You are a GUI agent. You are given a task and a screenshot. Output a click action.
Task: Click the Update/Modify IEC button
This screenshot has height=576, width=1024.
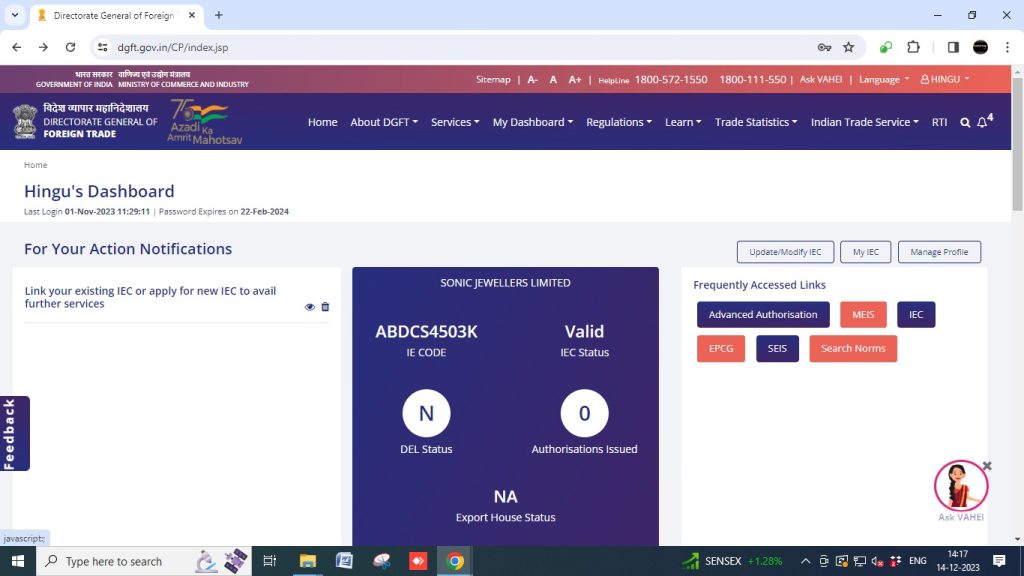pyautogui.click(x=785, y=252)
